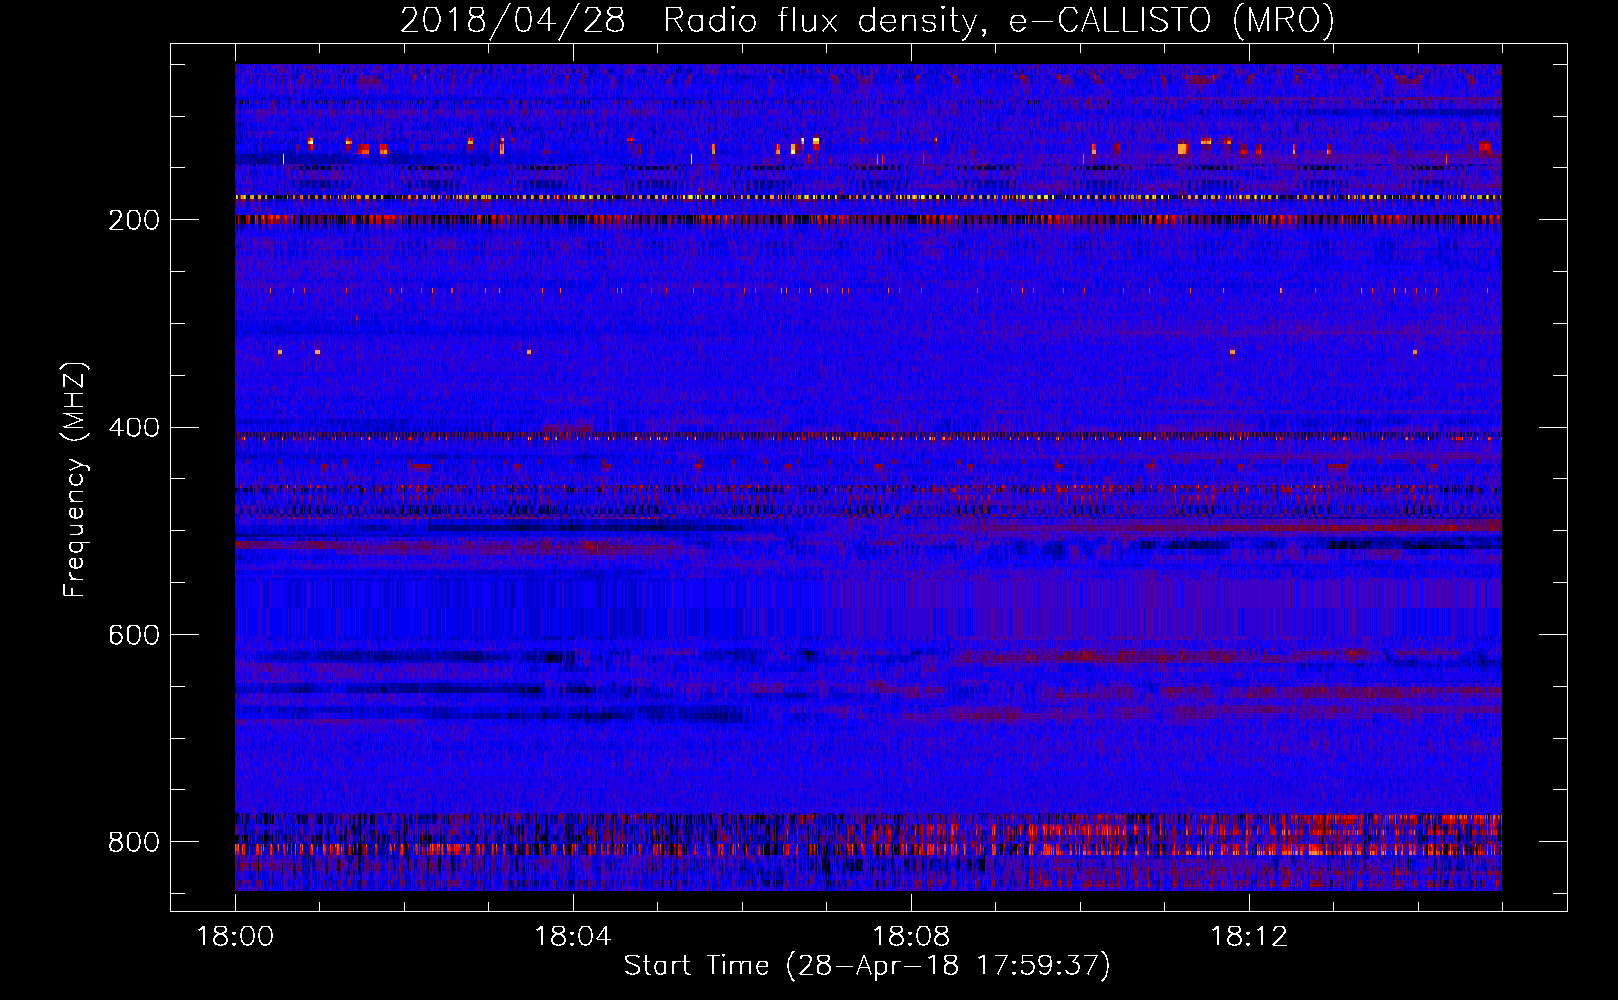Click the '200' frequency tick label
This screenshot has height=1000, width=1618.
pyautogui.click(x=134, y=221)
